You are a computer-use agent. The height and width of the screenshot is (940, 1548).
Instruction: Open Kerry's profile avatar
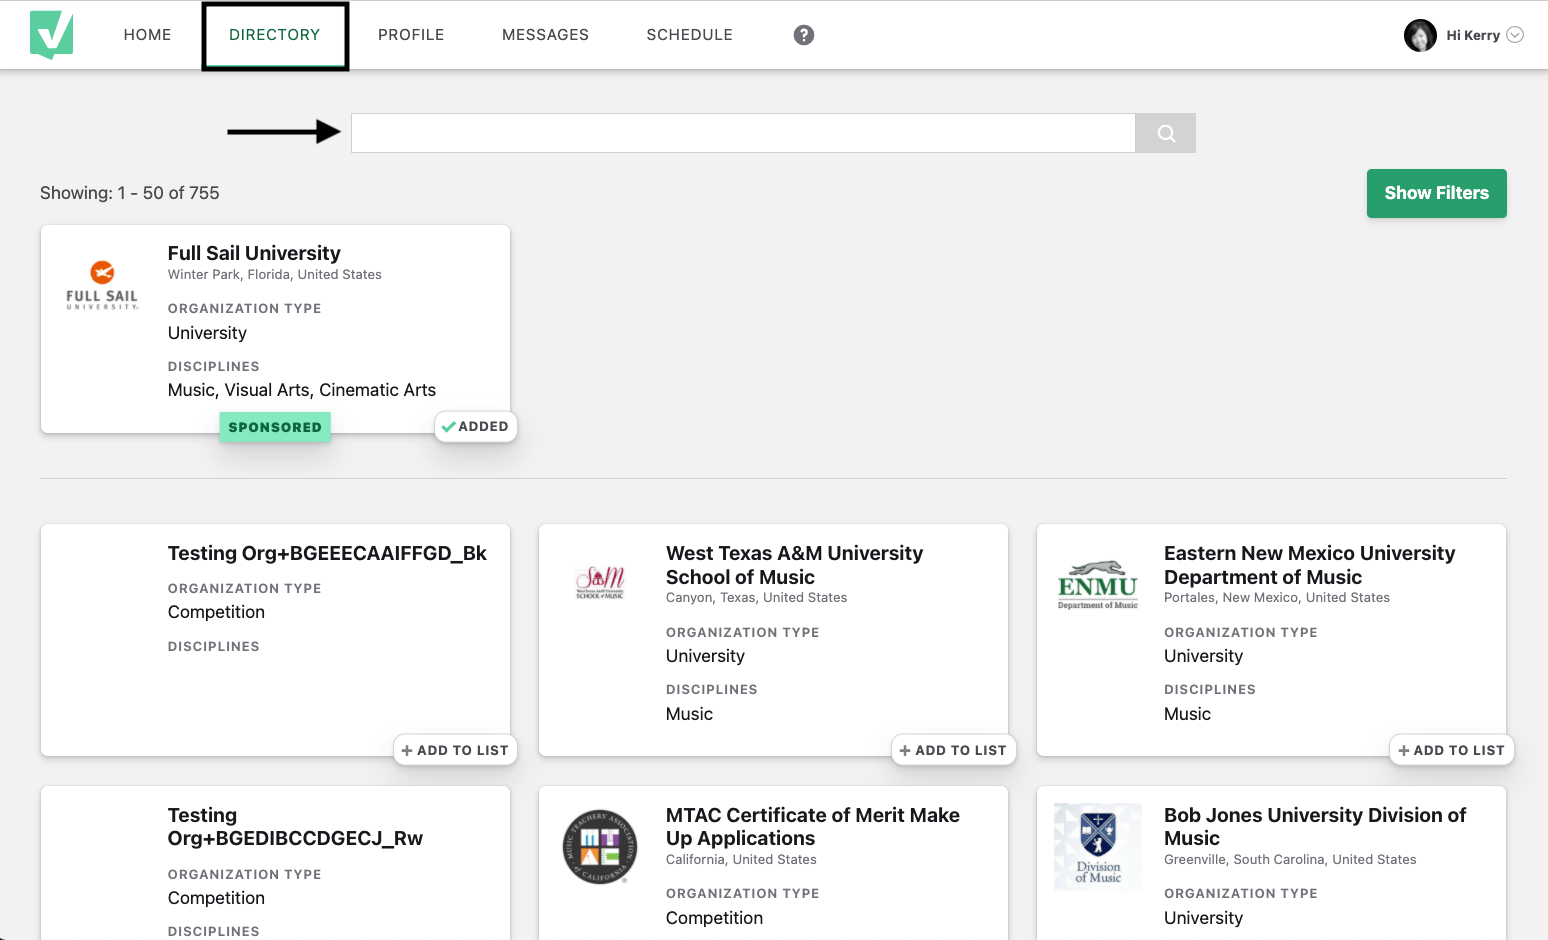coord(1420,35)
